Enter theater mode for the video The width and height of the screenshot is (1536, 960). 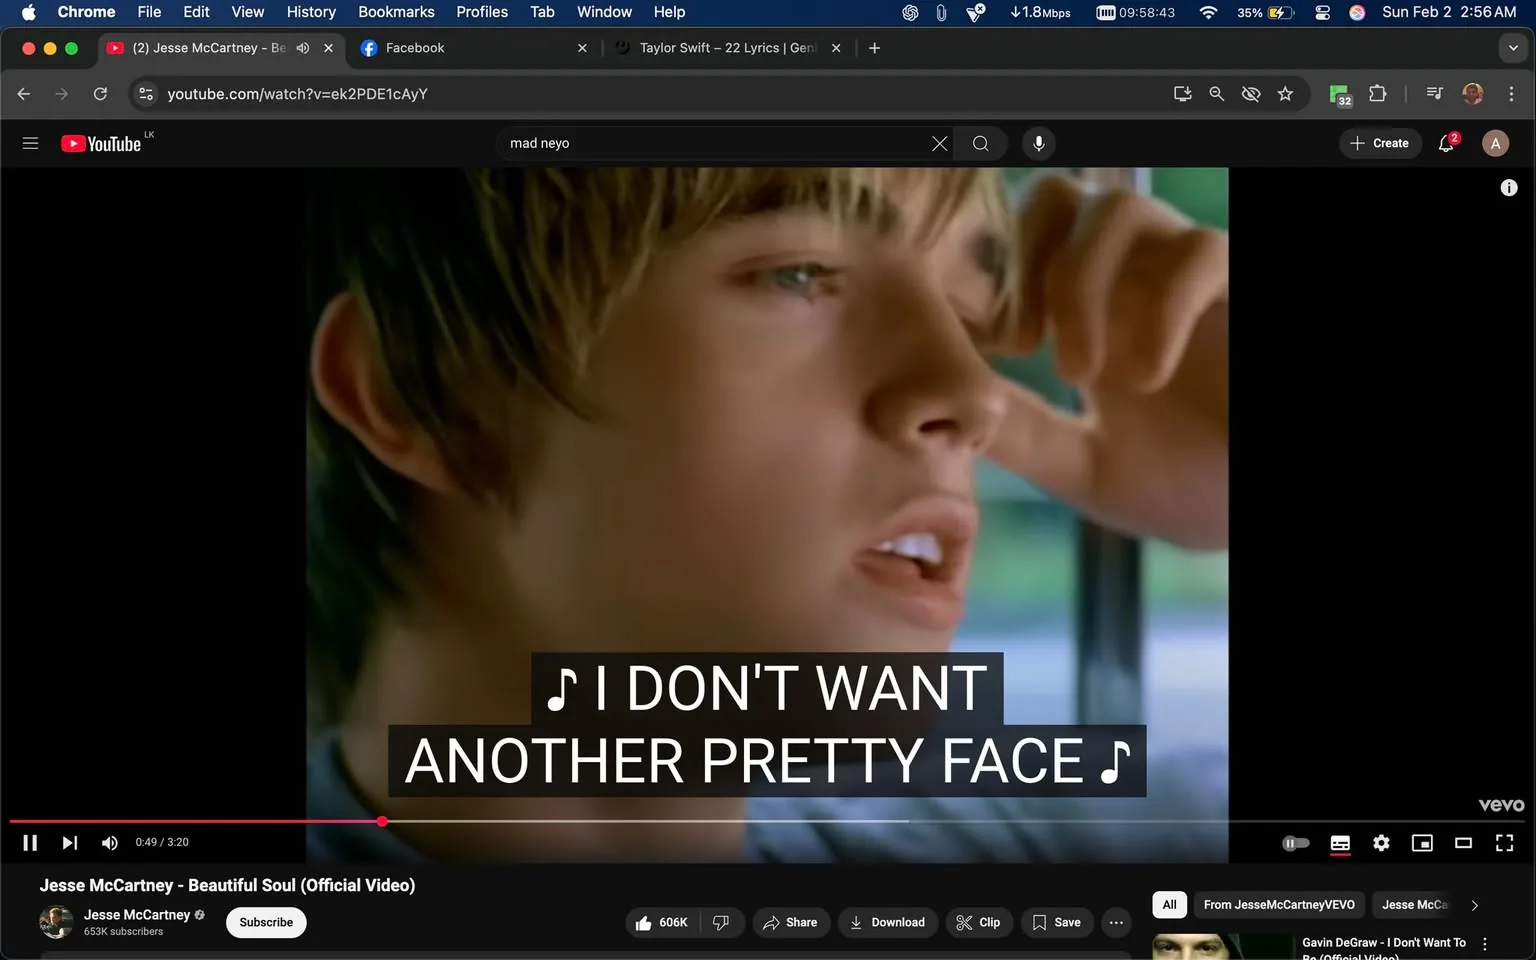click(1463, 842)
